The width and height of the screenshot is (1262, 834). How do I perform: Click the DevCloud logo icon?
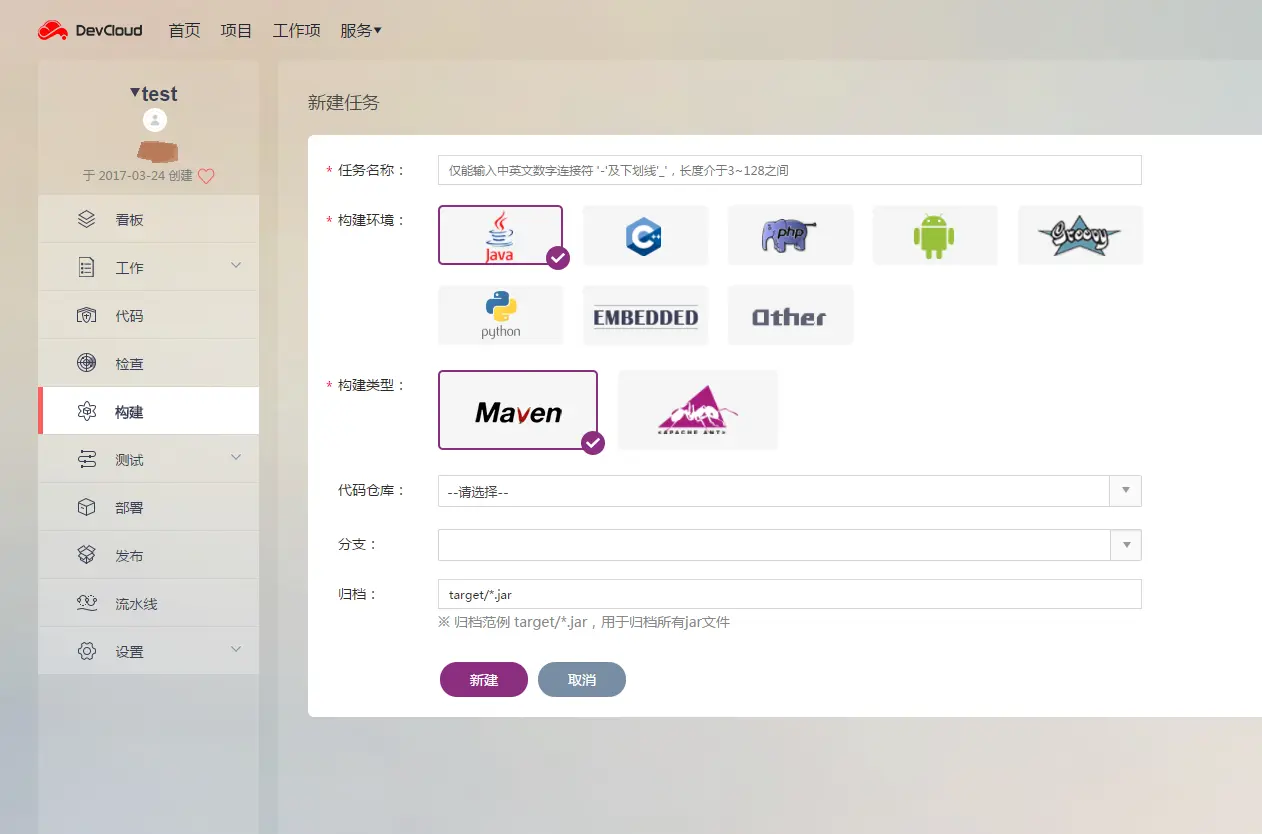[x=53, y=31]
